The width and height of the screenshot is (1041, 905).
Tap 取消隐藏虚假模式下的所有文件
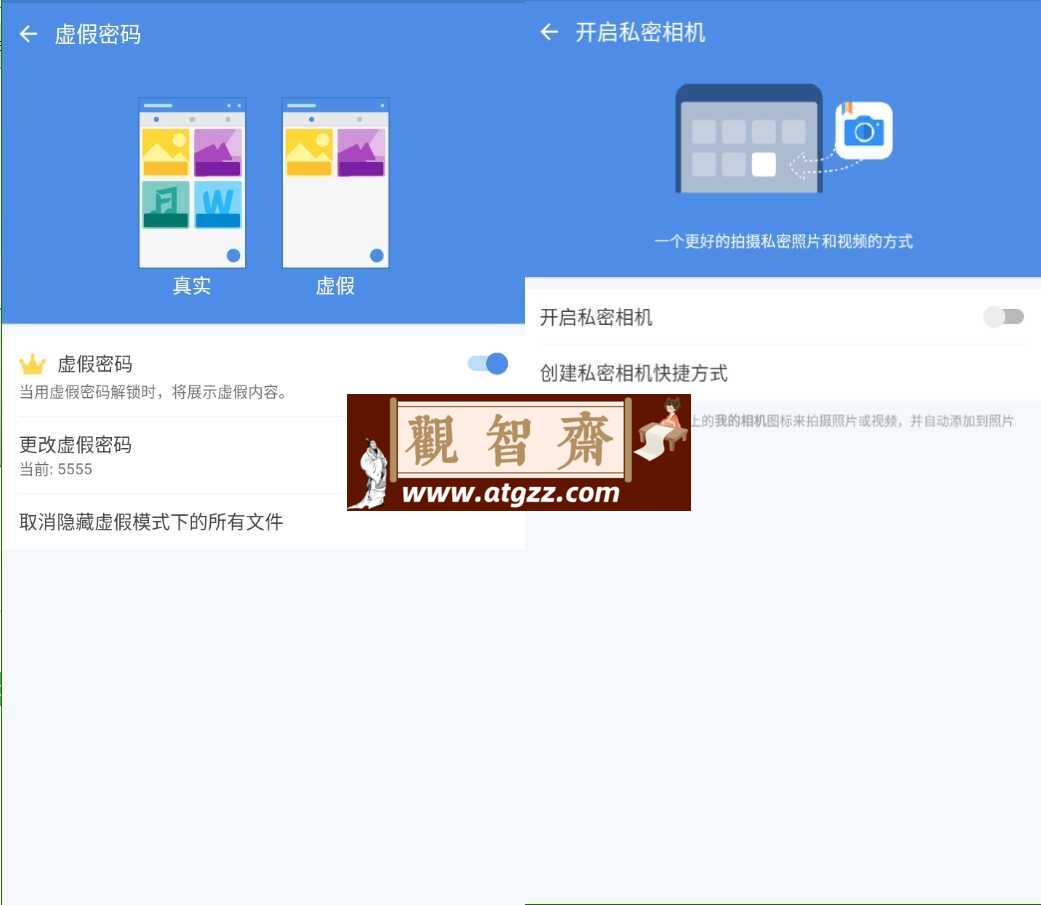tap(263, 522)
